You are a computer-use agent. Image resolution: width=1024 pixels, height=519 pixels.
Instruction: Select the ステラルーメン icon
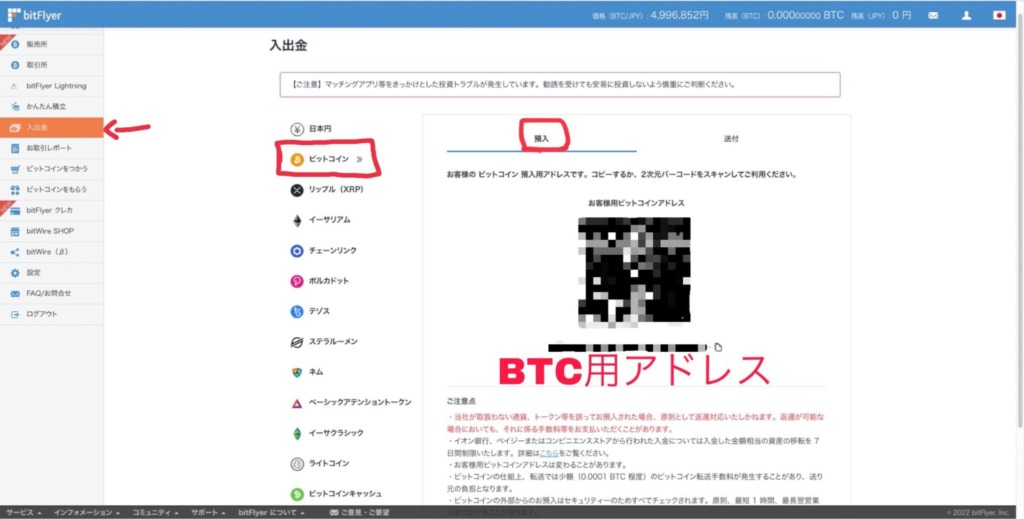pyautogui.click(x=297, y=342)
